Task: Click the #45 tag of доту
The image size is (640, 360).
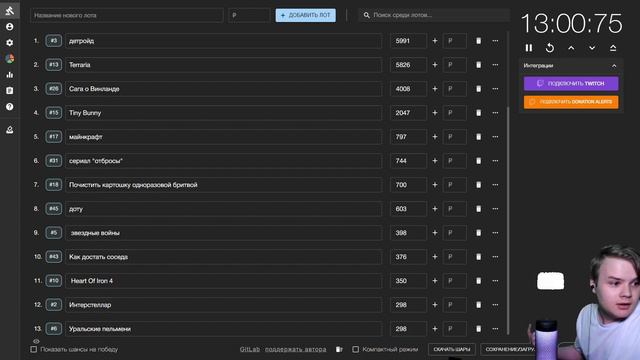Action: click(x=53, y=209)
